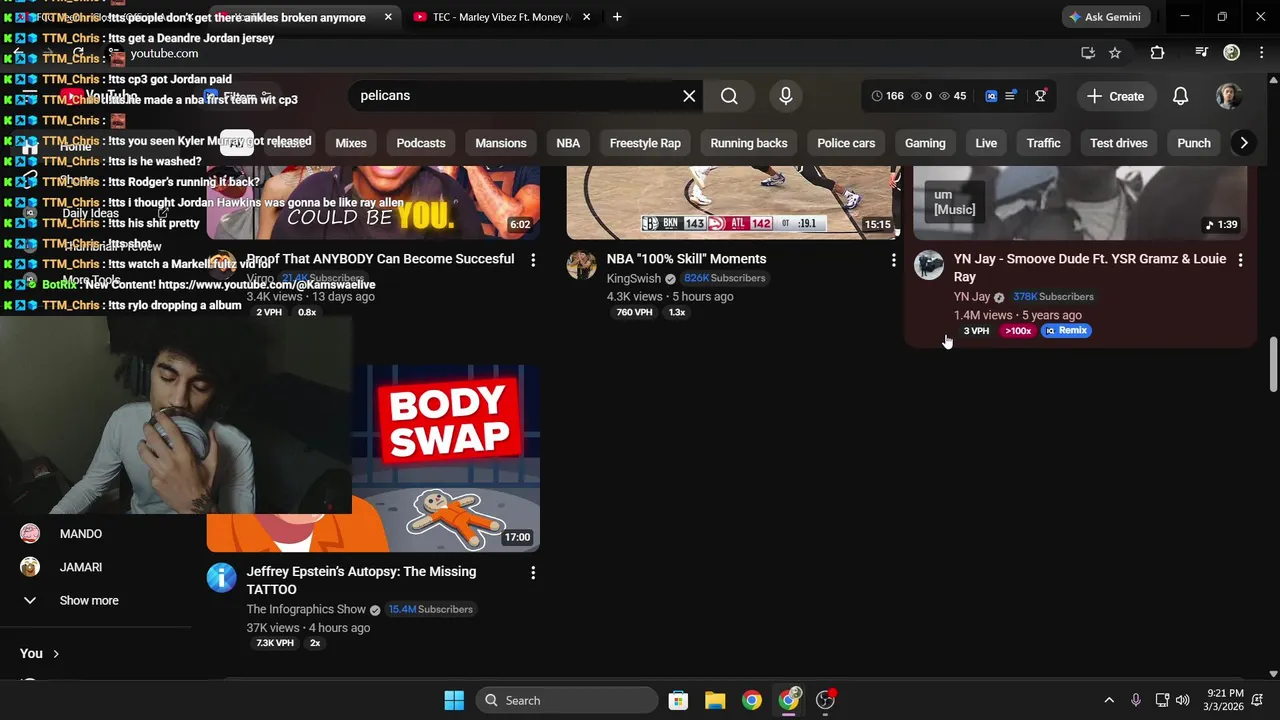Select the NBA filter chip
This screenshot has height=720, width=1280.
568,143
